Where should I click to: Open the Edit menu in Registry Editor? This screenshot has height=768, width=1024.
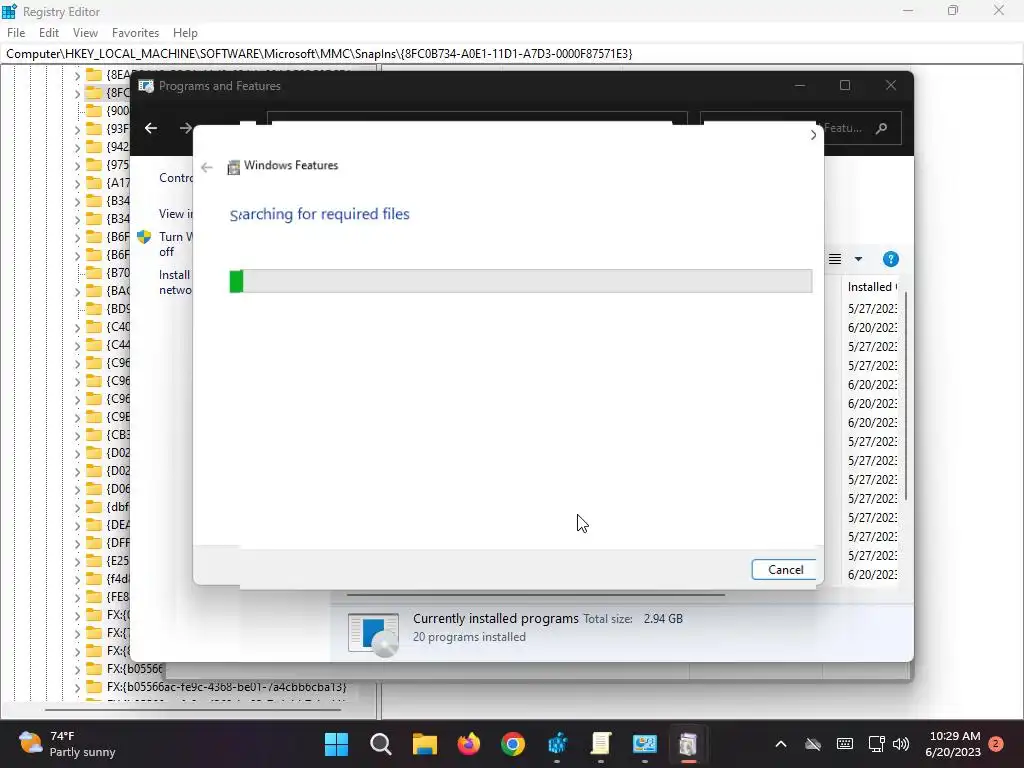coord(49,33)
